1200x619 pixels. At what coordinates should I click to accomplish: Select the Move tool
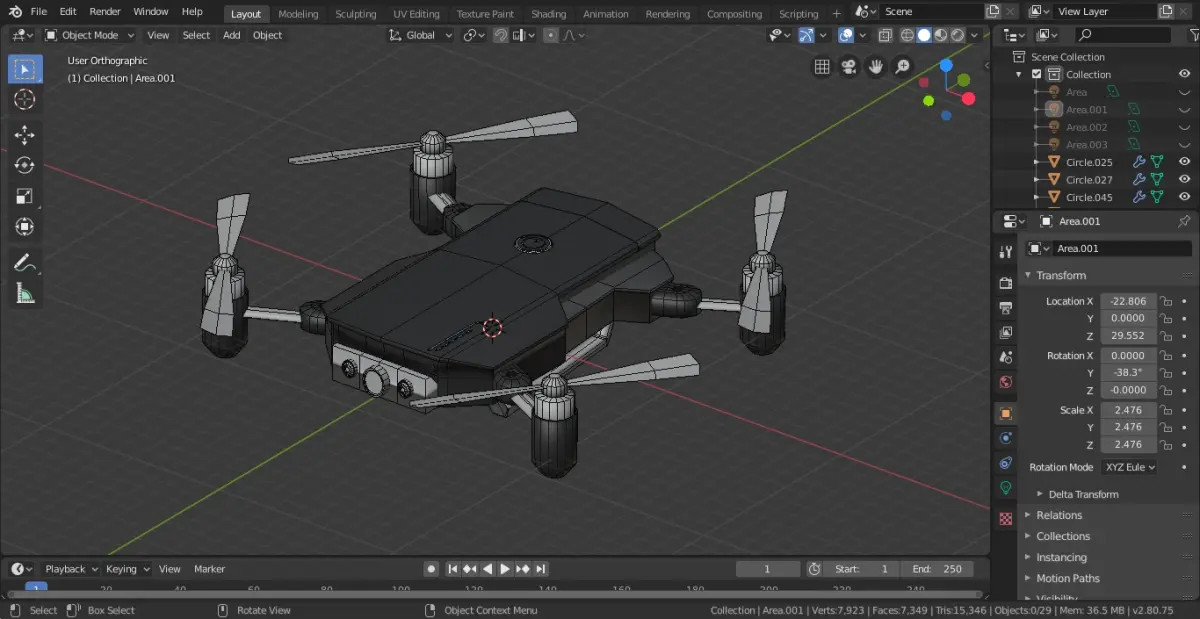(x=25, y=135)
